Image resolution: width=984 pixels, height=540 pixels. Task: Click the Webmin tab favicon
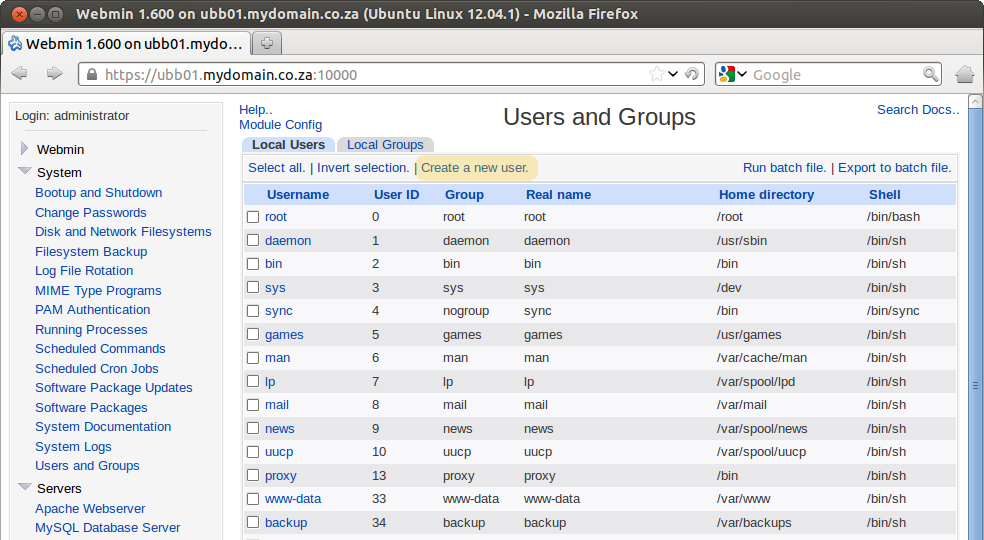coord(15,43)
